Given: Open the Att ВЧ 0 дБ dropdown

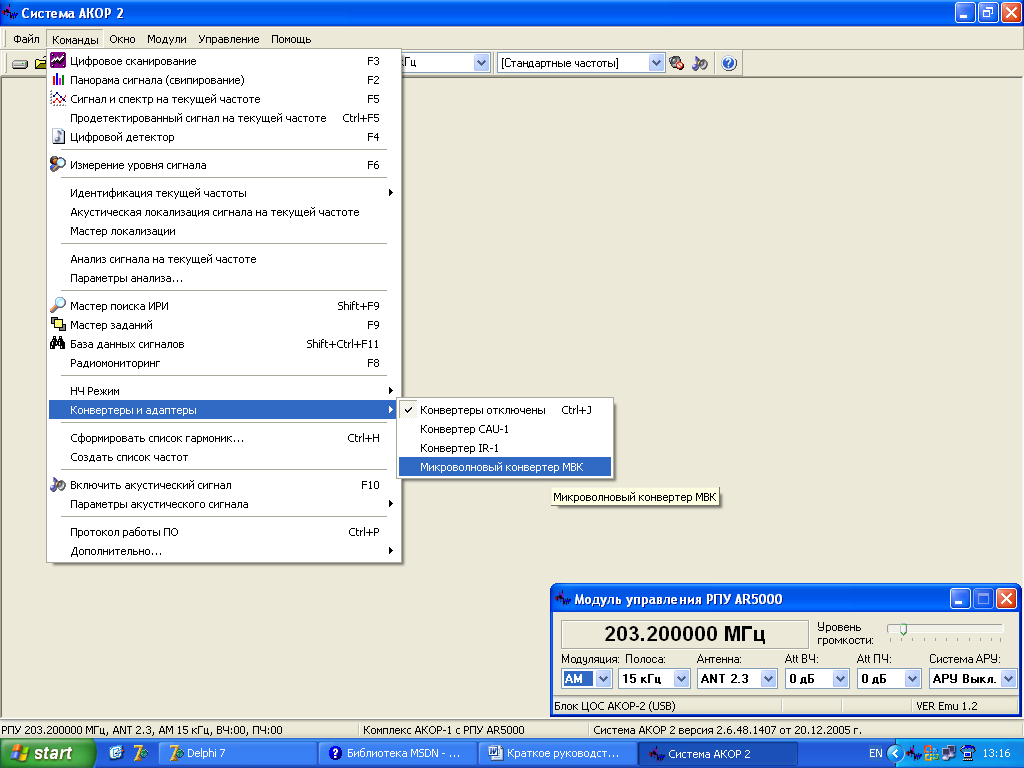Looking at the screenshot, I should (x=840, y=679).
